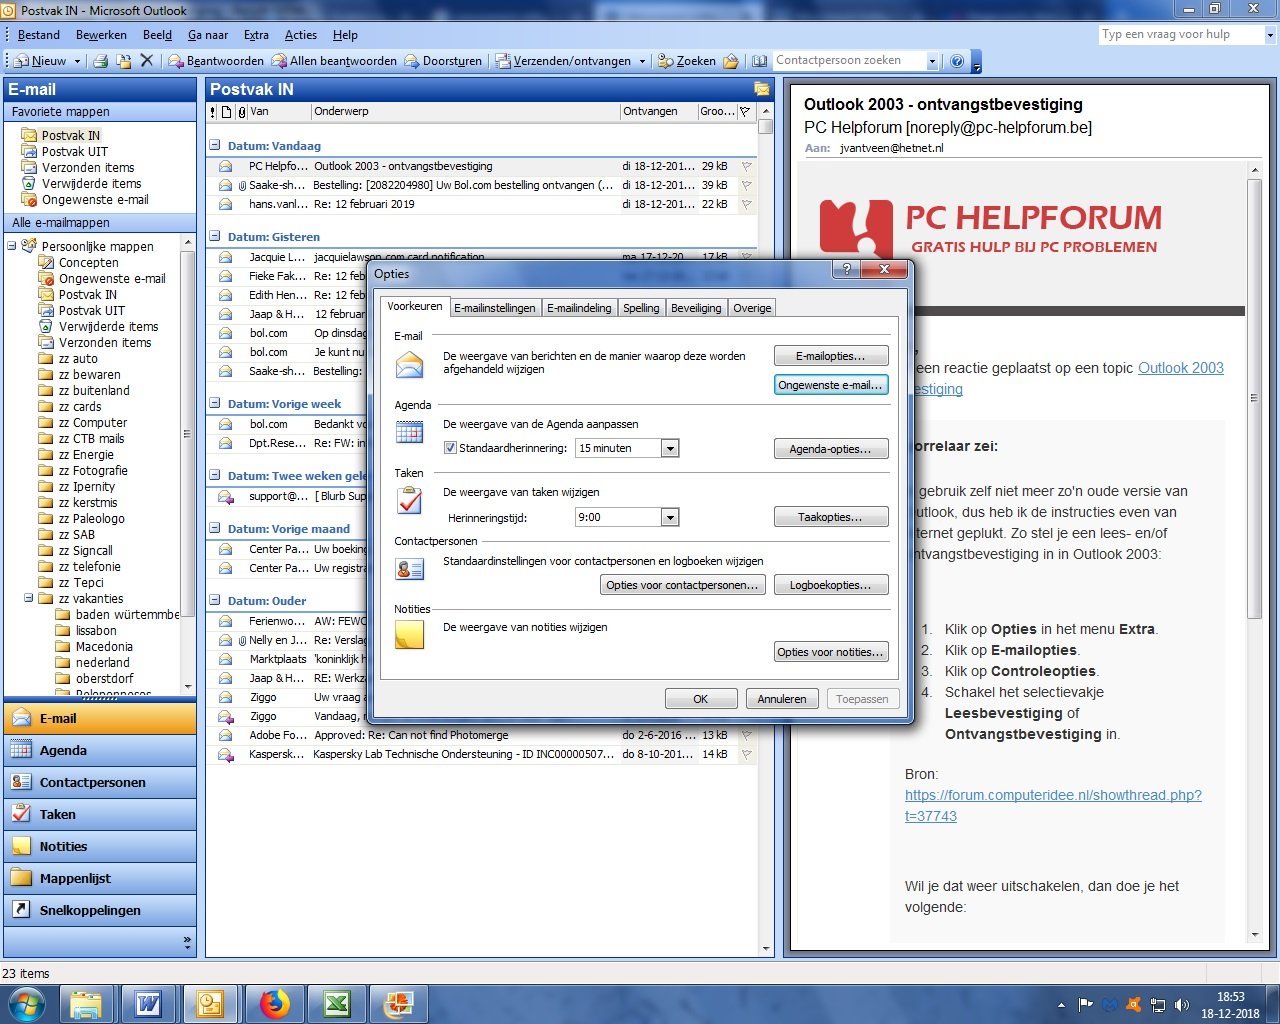This screenshot has width=1280, height=1024.
Task: Click the Excel icon in the taskbar
Action: click(x=337, y=1003)
